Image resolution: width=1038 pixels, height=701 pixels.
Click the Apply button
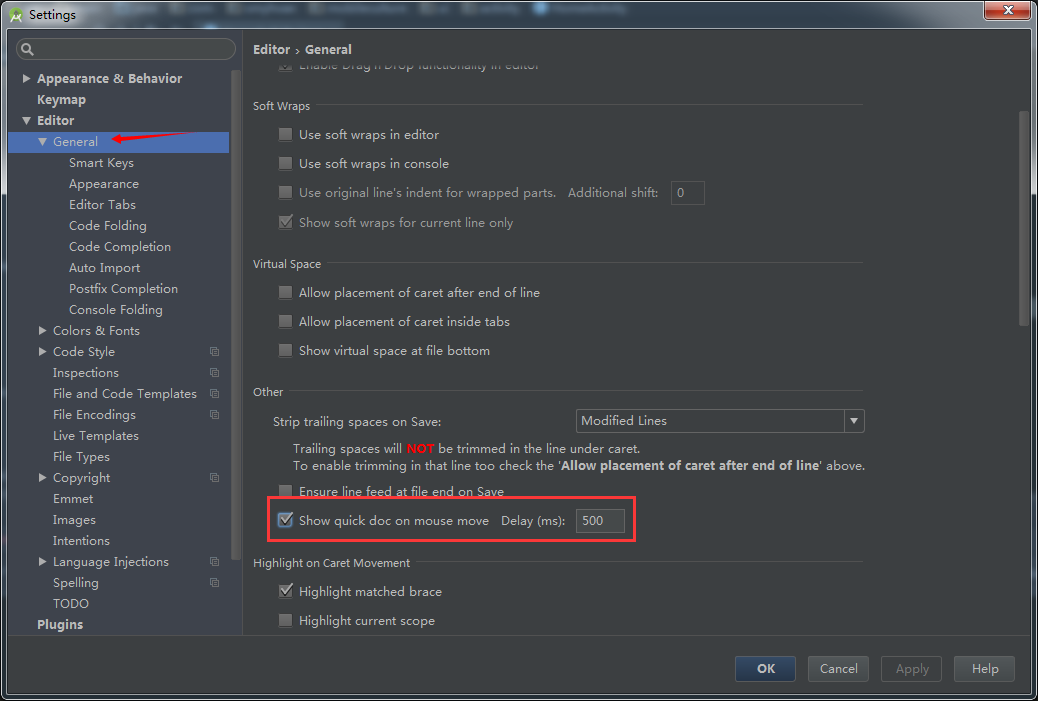pyautogui.click(x=912, y=669)
